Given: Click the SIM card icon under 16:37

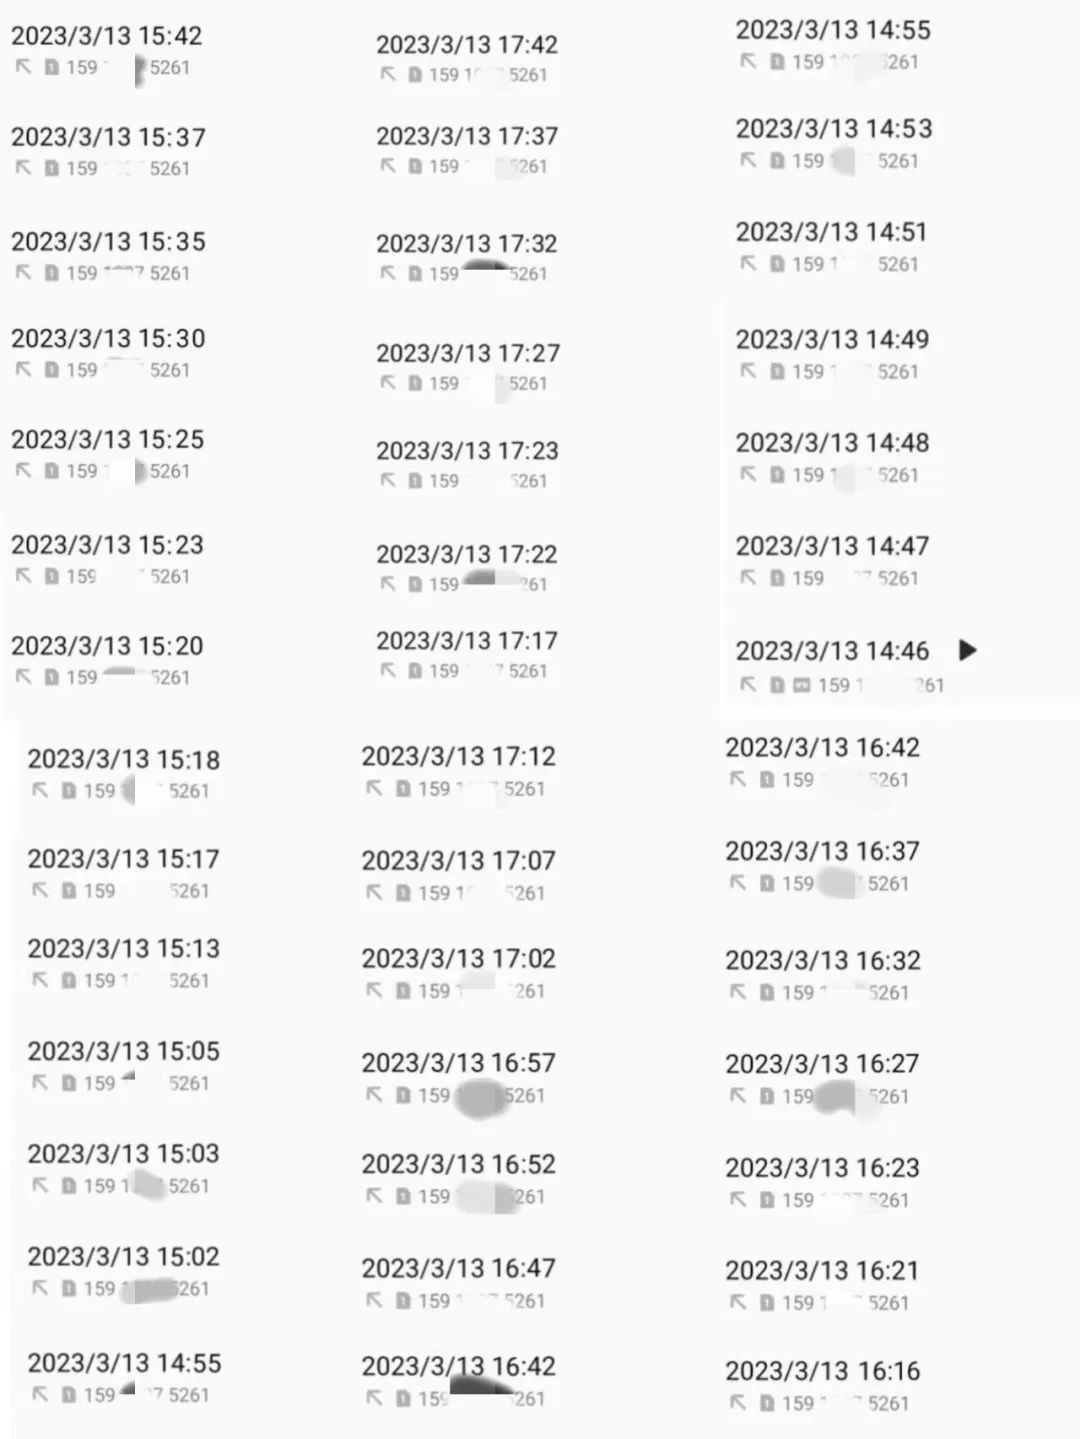Looking at the screenshot, I should (x=767, y=883).
